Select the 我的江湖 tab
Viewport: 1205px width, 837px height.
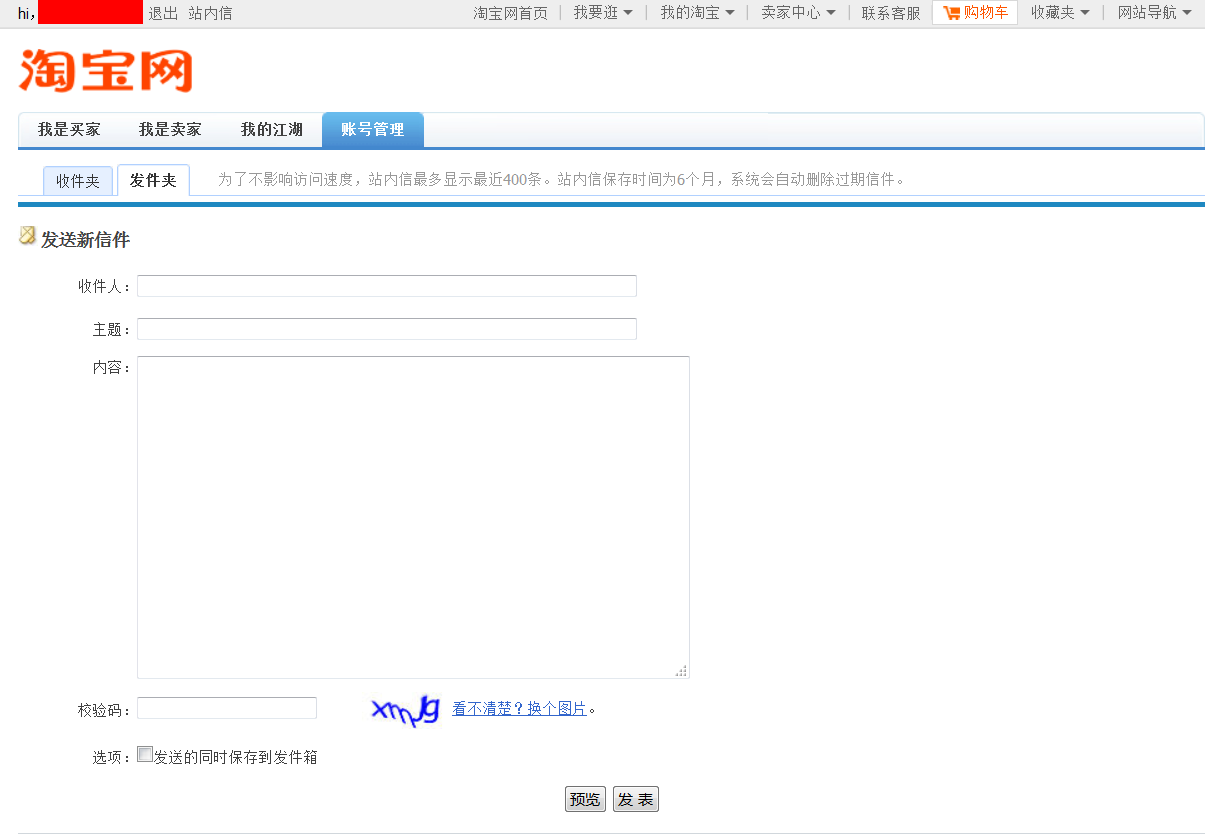point(271,129)
